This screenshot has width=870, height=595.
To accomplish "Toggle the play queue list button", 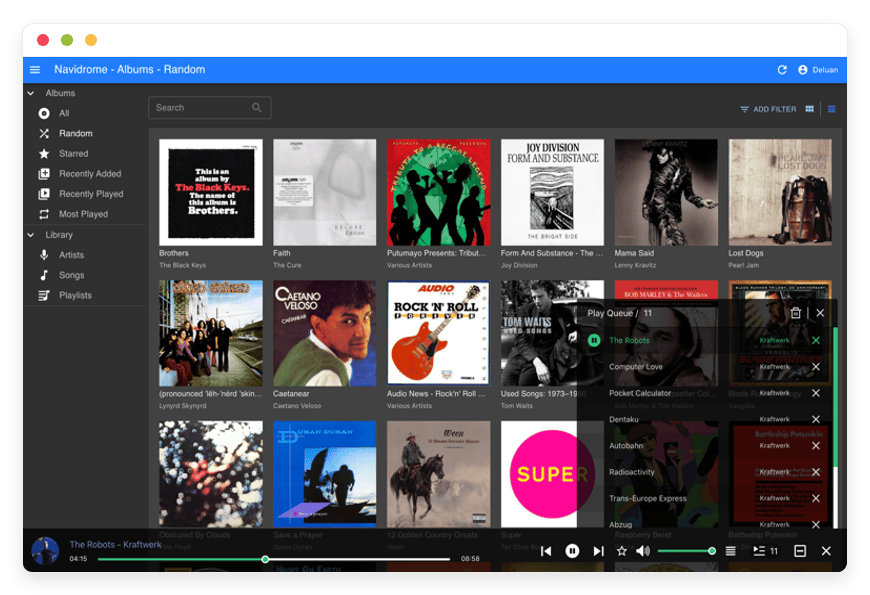I will point(765,551).
